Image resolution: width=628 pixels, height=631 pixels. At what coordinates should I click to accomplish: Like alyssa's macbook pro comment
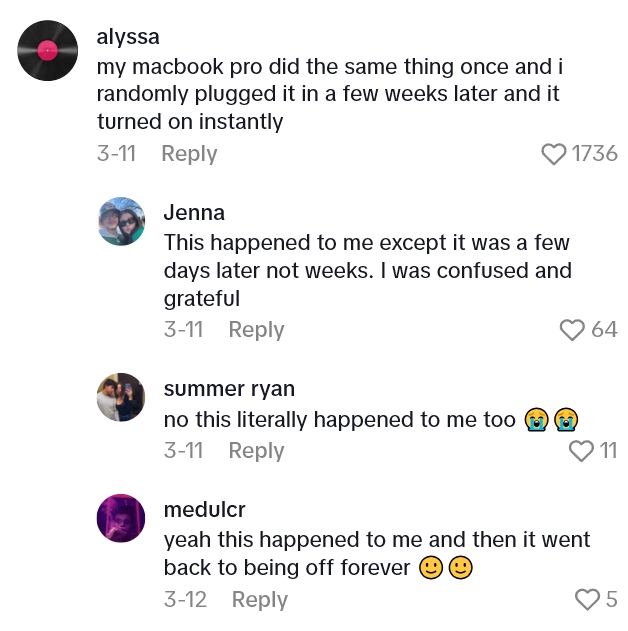coord(554,154)
